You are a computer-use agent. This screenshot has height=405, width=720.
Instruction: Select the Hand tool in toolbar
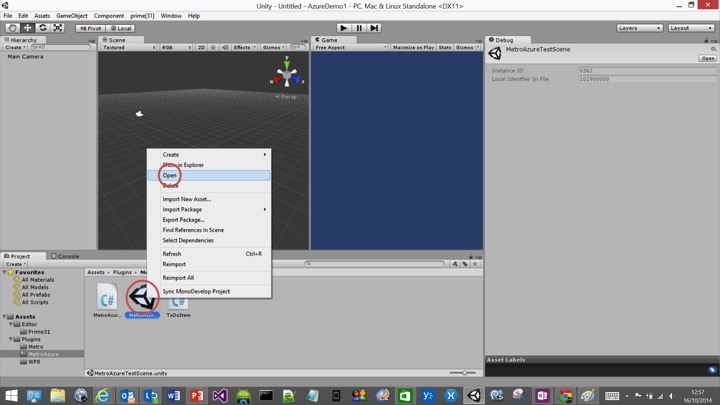coord(12,28)
